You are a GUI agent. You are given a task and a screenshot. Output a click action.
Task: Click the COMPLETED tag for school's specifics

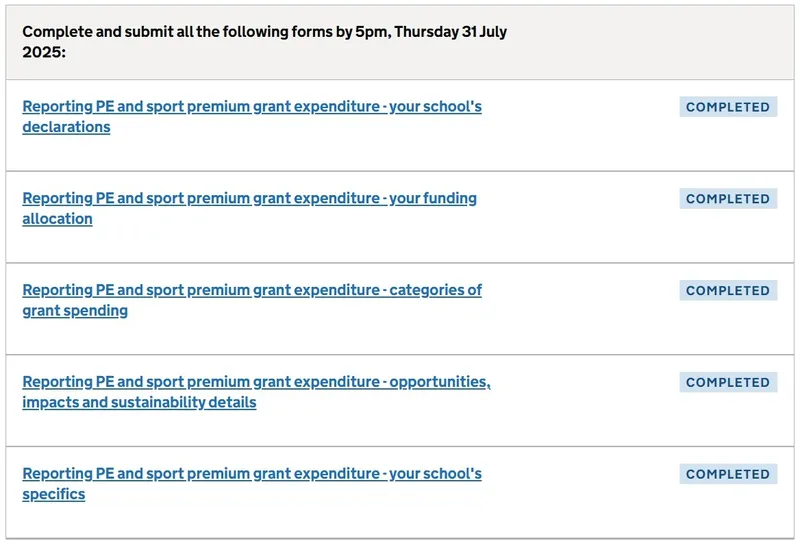pos(728,475)
